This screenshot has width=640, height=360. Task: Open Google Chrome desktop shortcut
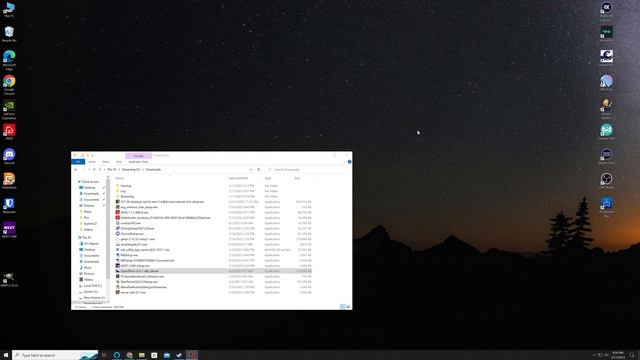click(x=9, y=84)
